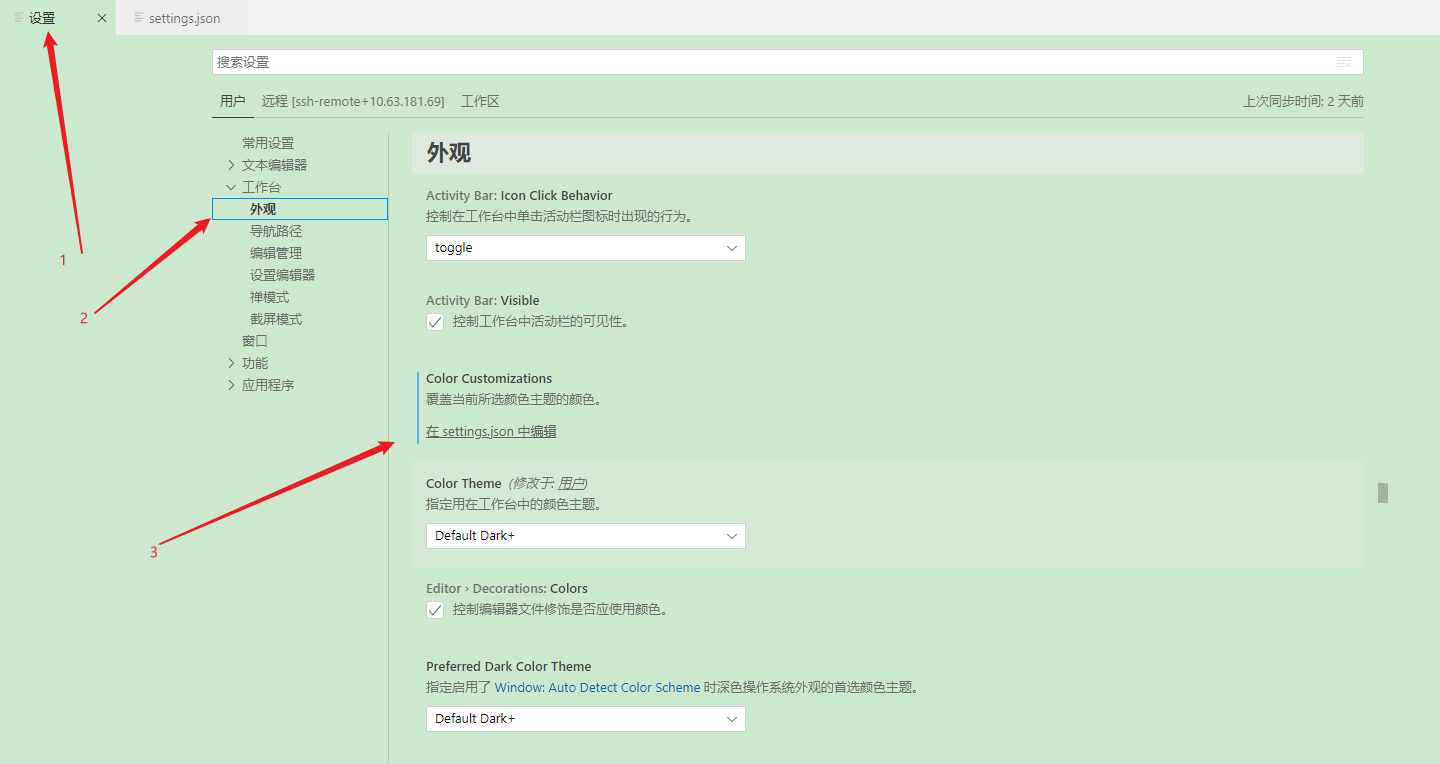Viewport: 1440px width, 764px height.
Task: Select 工作台 in the settings tree
Action: [x=262, y=187]
